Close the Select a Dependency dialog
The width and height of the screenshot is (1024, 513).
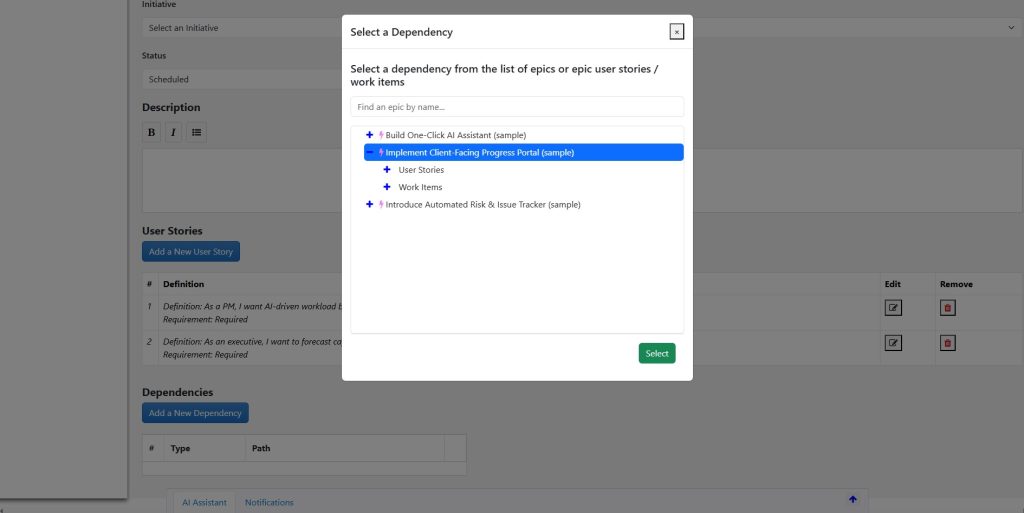677,32
